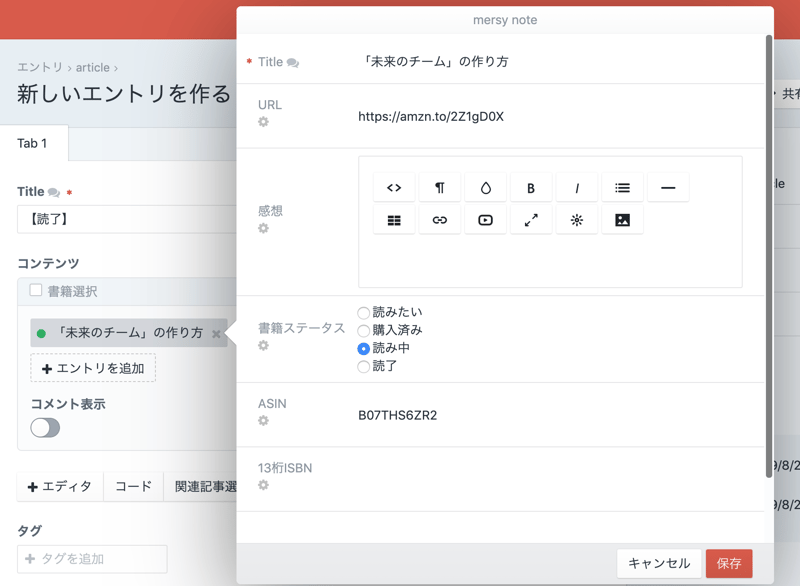This screenshot has width=800, height=586.
Task: Toggle the コメント表示 switch
Action: click(x=45, y=428)
